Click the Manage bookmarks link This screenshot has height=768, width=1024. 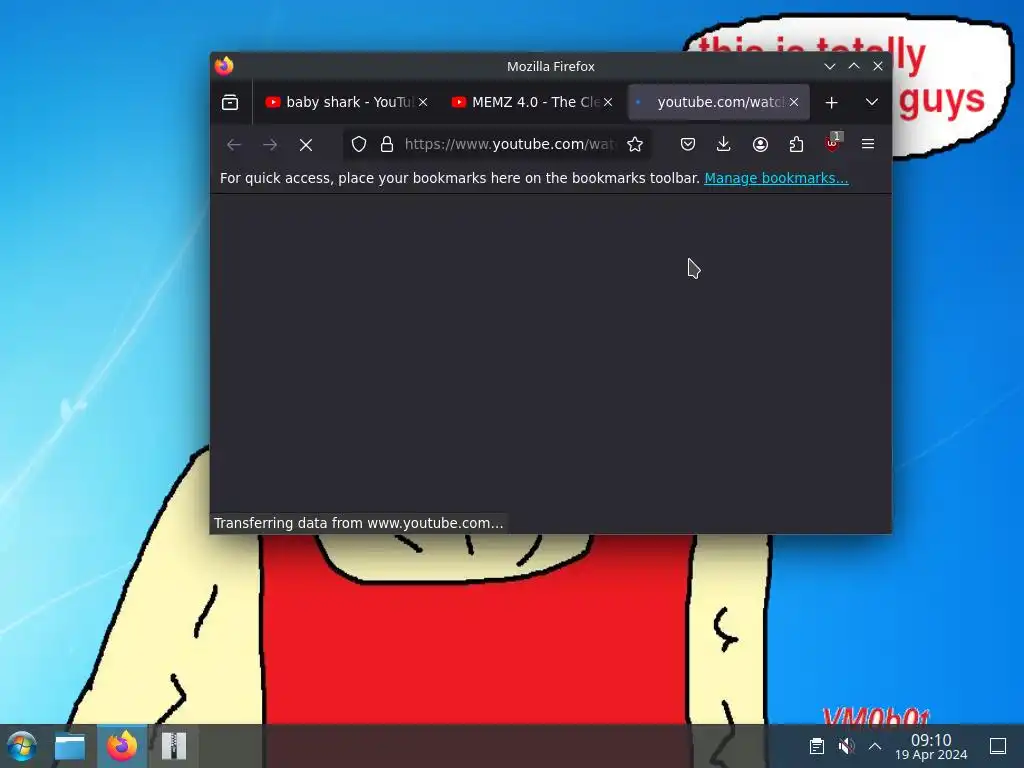coord(776,178)
